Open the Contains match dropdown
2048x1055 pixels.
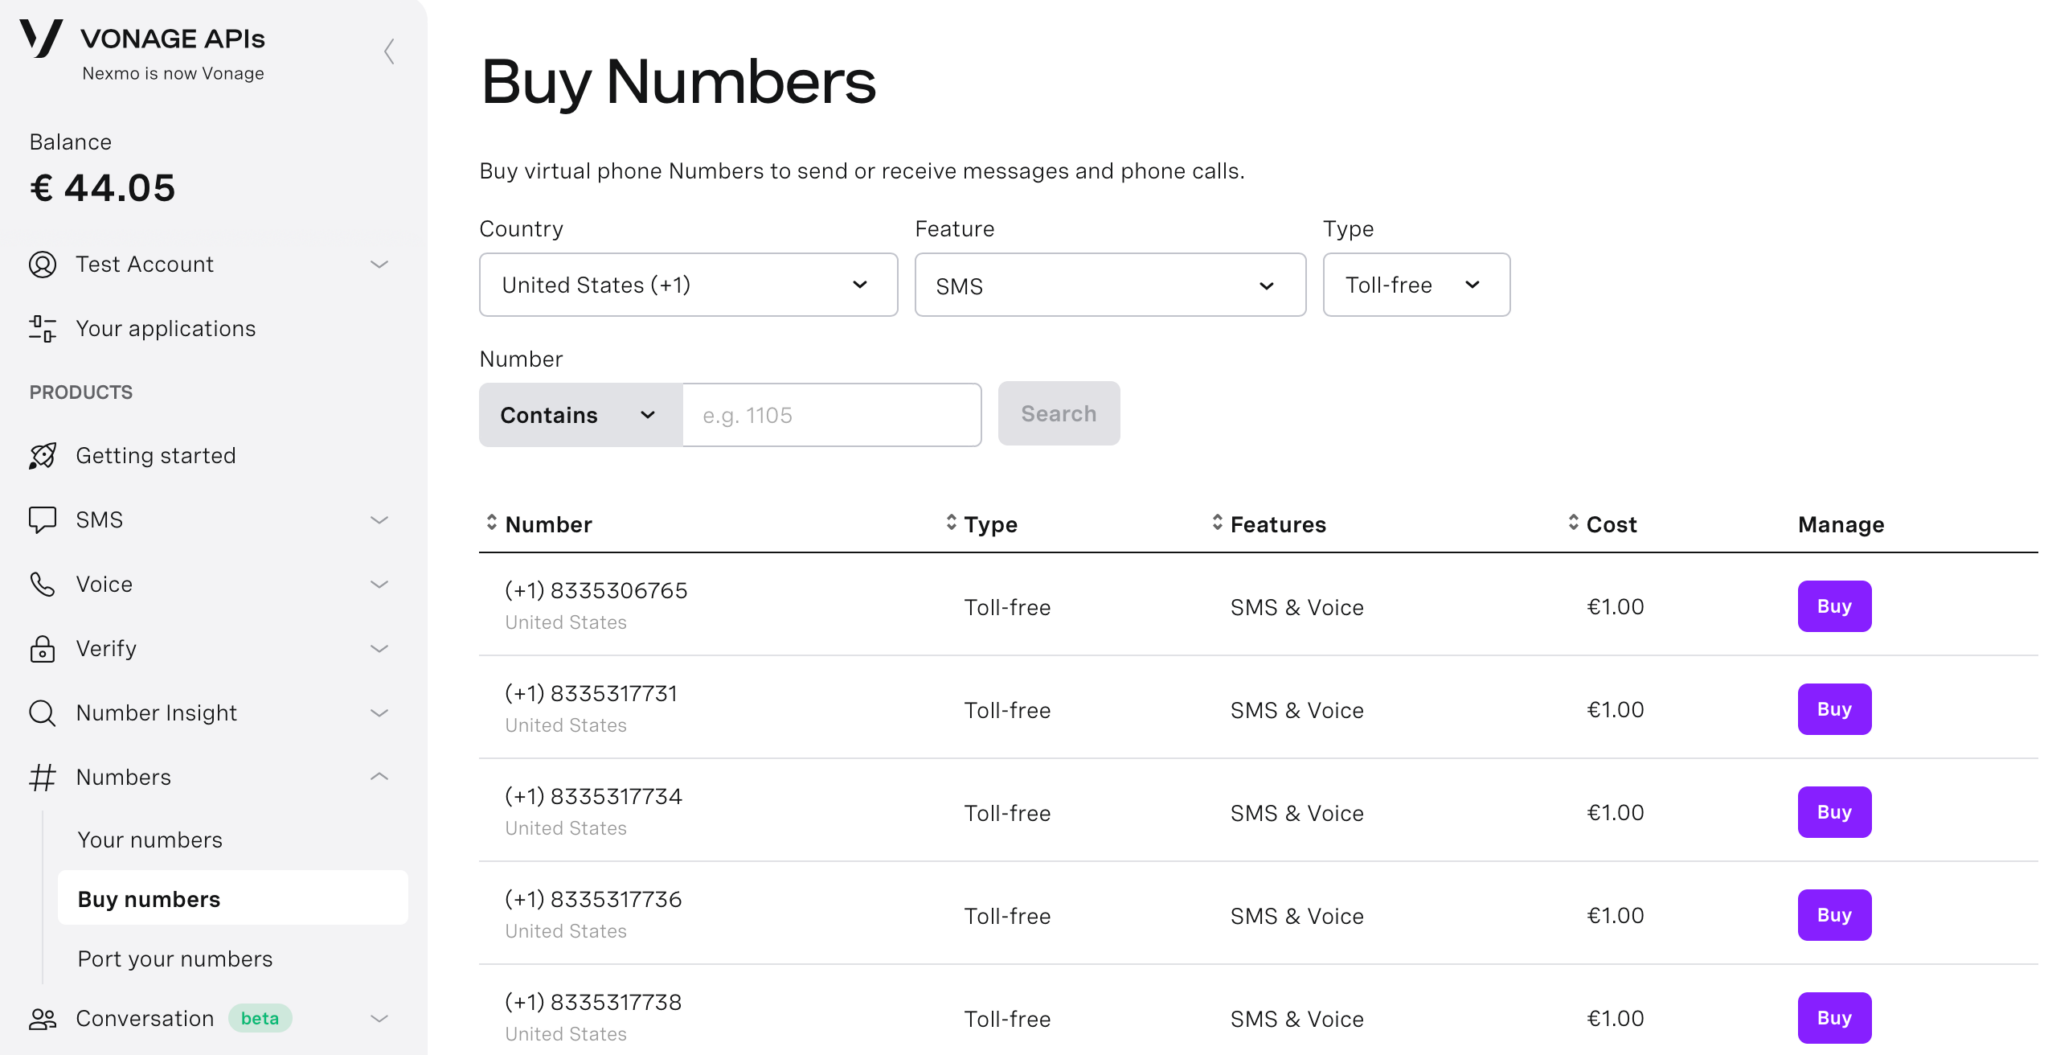point(578,414)
